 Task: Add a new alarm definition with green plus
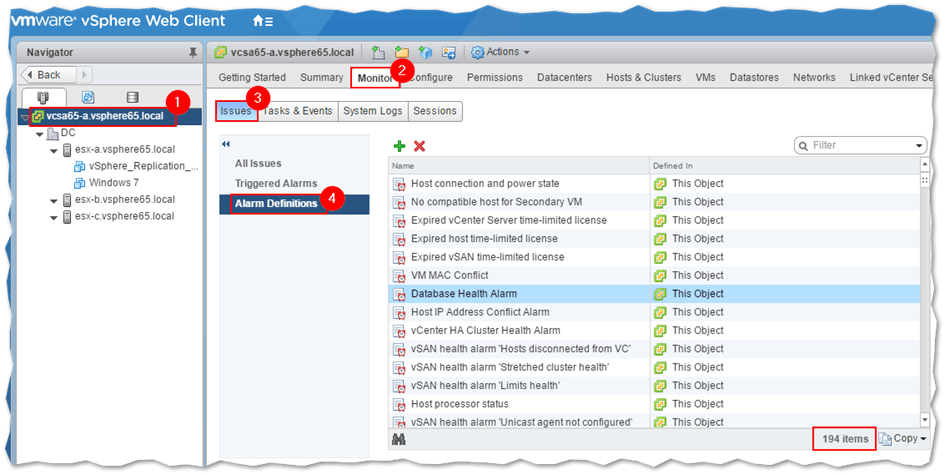tap(399, 146)
